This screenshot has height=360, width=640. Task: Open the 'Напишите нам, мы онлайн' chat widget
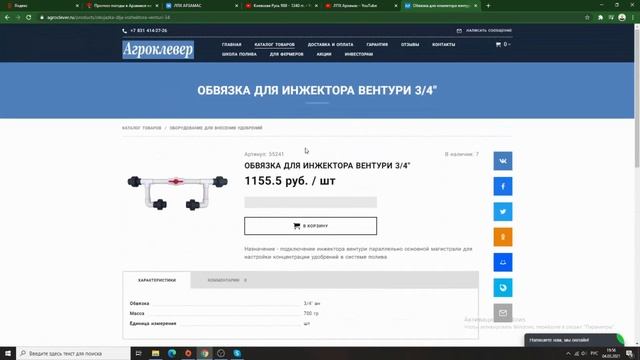click(x=573, y=340)
